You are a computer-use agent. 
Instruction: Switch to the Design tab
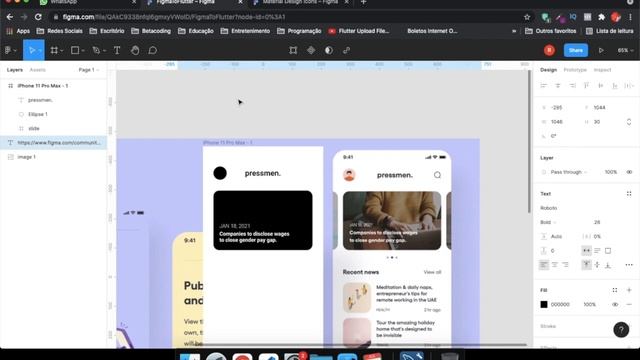pos(548,70)
